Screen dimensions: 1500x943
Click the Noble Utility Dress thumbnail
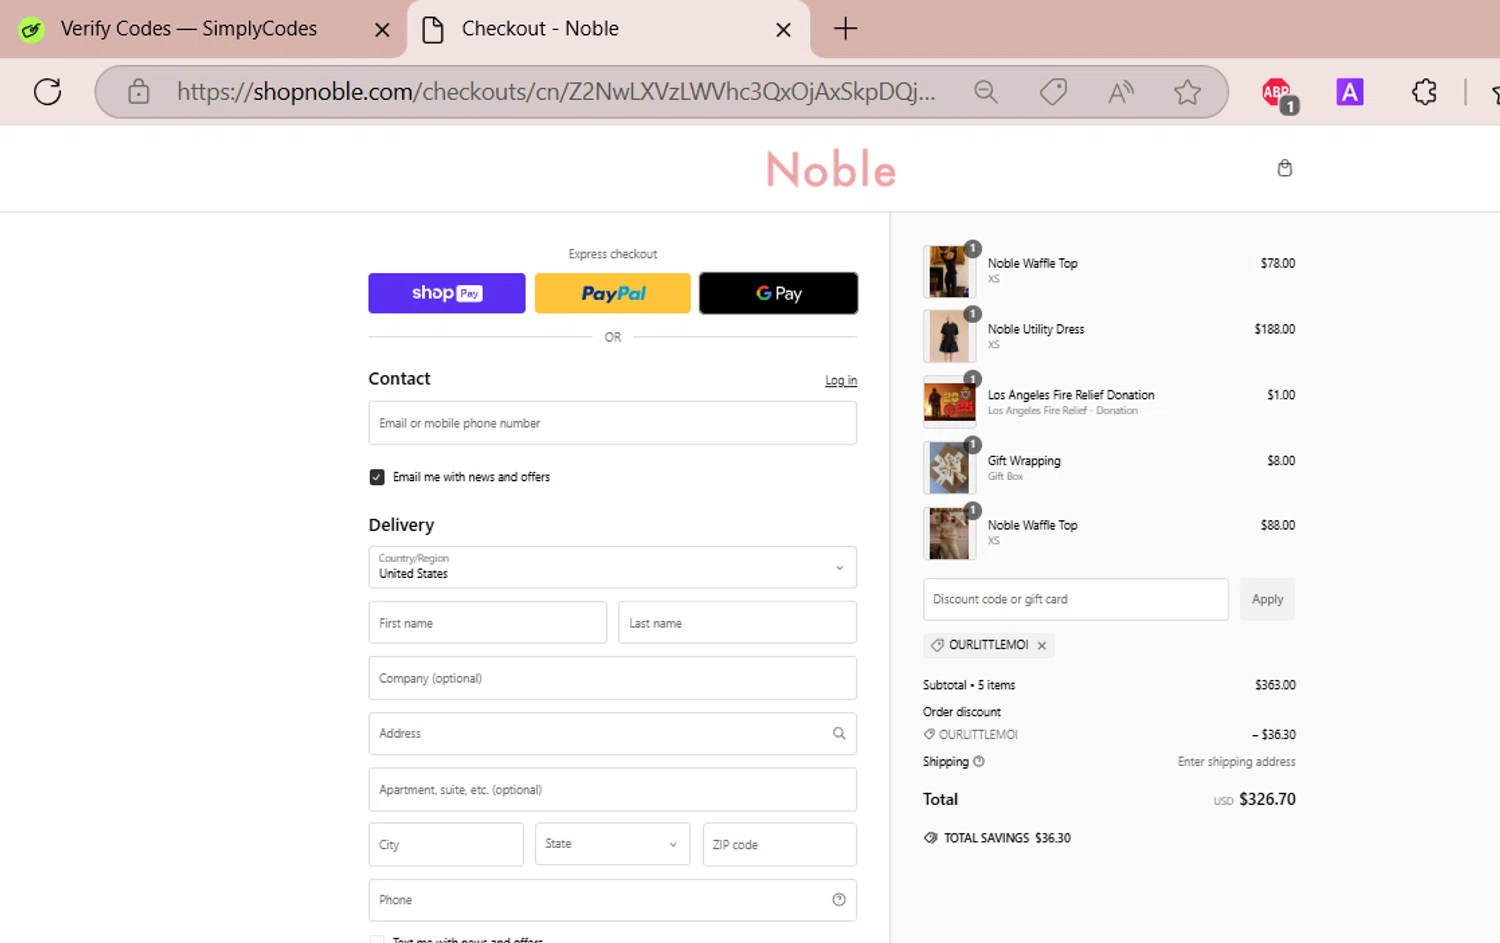[949, 336]
